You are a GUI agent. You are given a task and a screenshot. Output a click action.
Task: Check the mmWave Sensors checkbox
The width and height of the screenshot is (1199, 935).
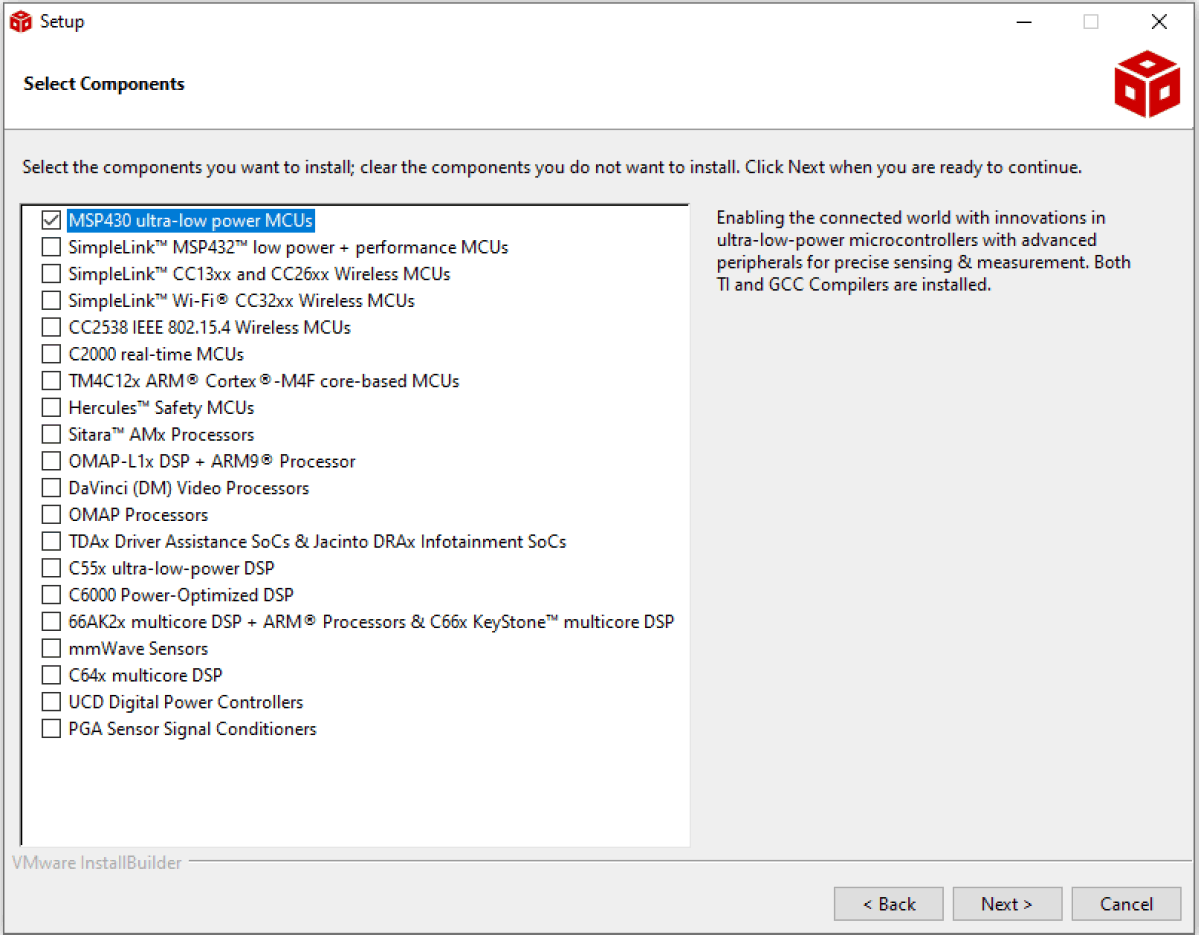pyautogui.click(x=51, y=649)
